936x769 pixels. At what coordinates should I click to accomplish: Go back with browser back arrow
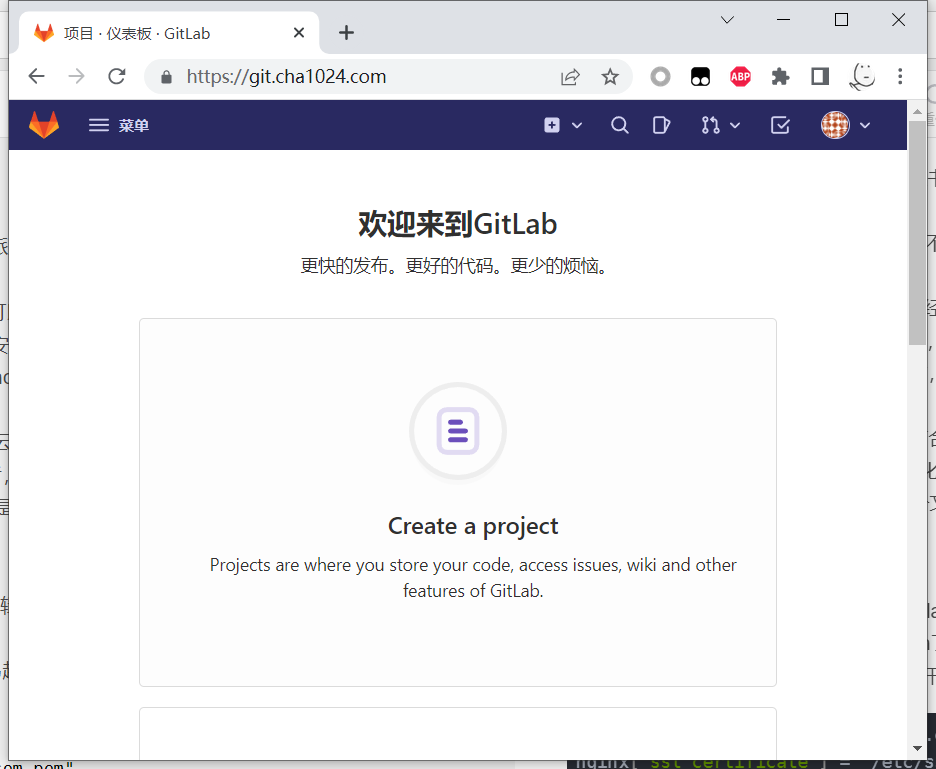click(x=37, y=76)
